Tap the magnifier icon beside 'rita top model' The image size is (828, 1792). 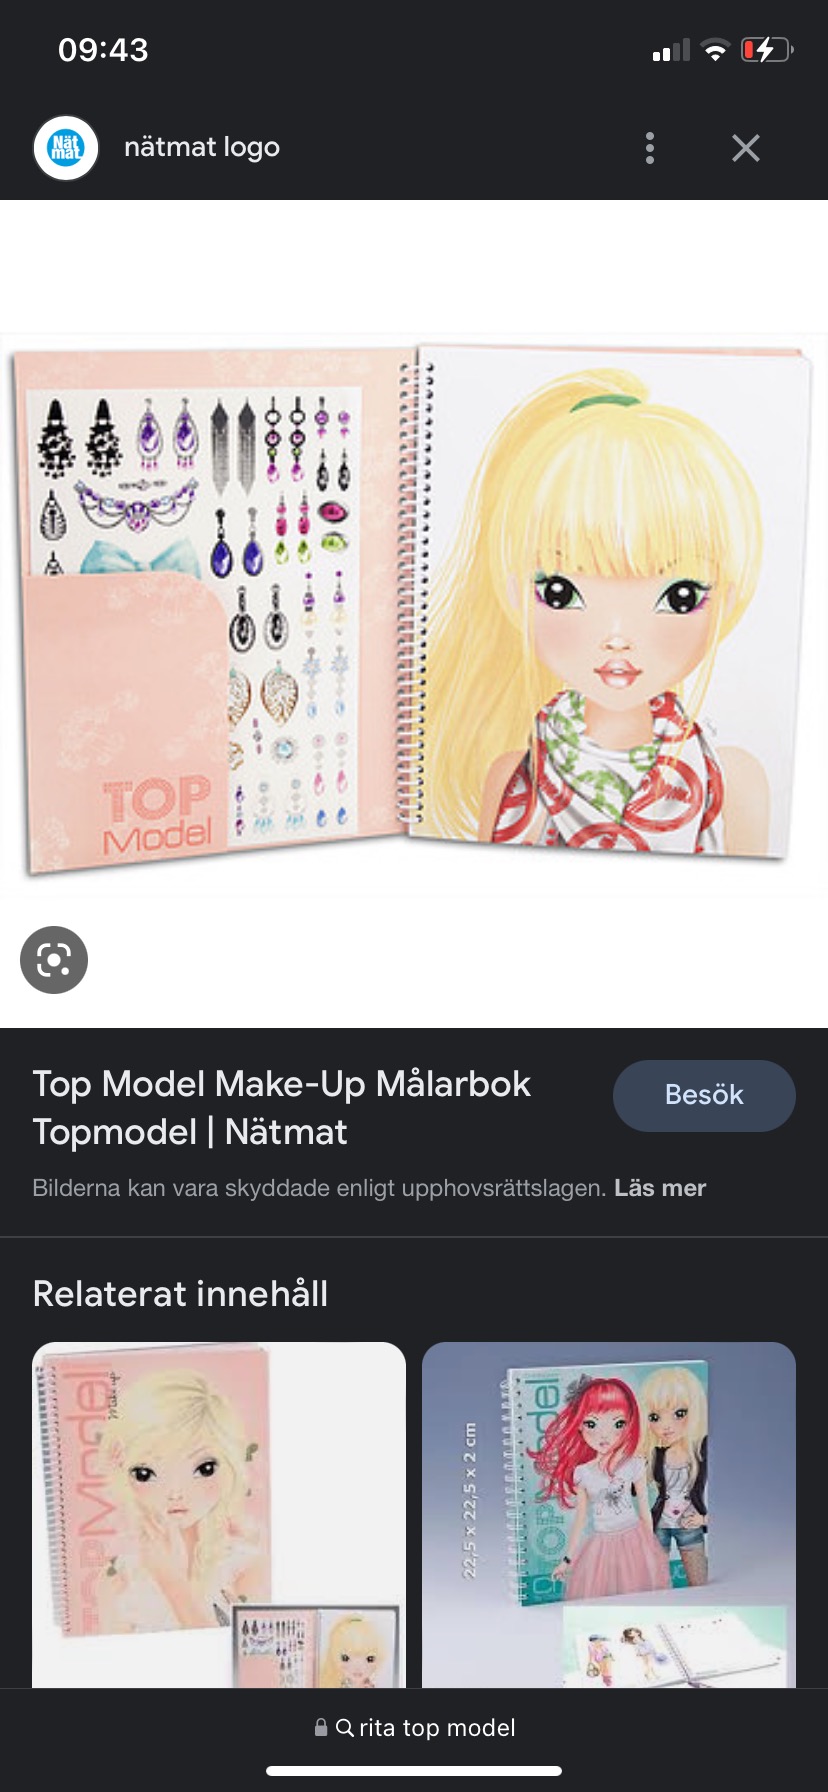click(345, 1727)
